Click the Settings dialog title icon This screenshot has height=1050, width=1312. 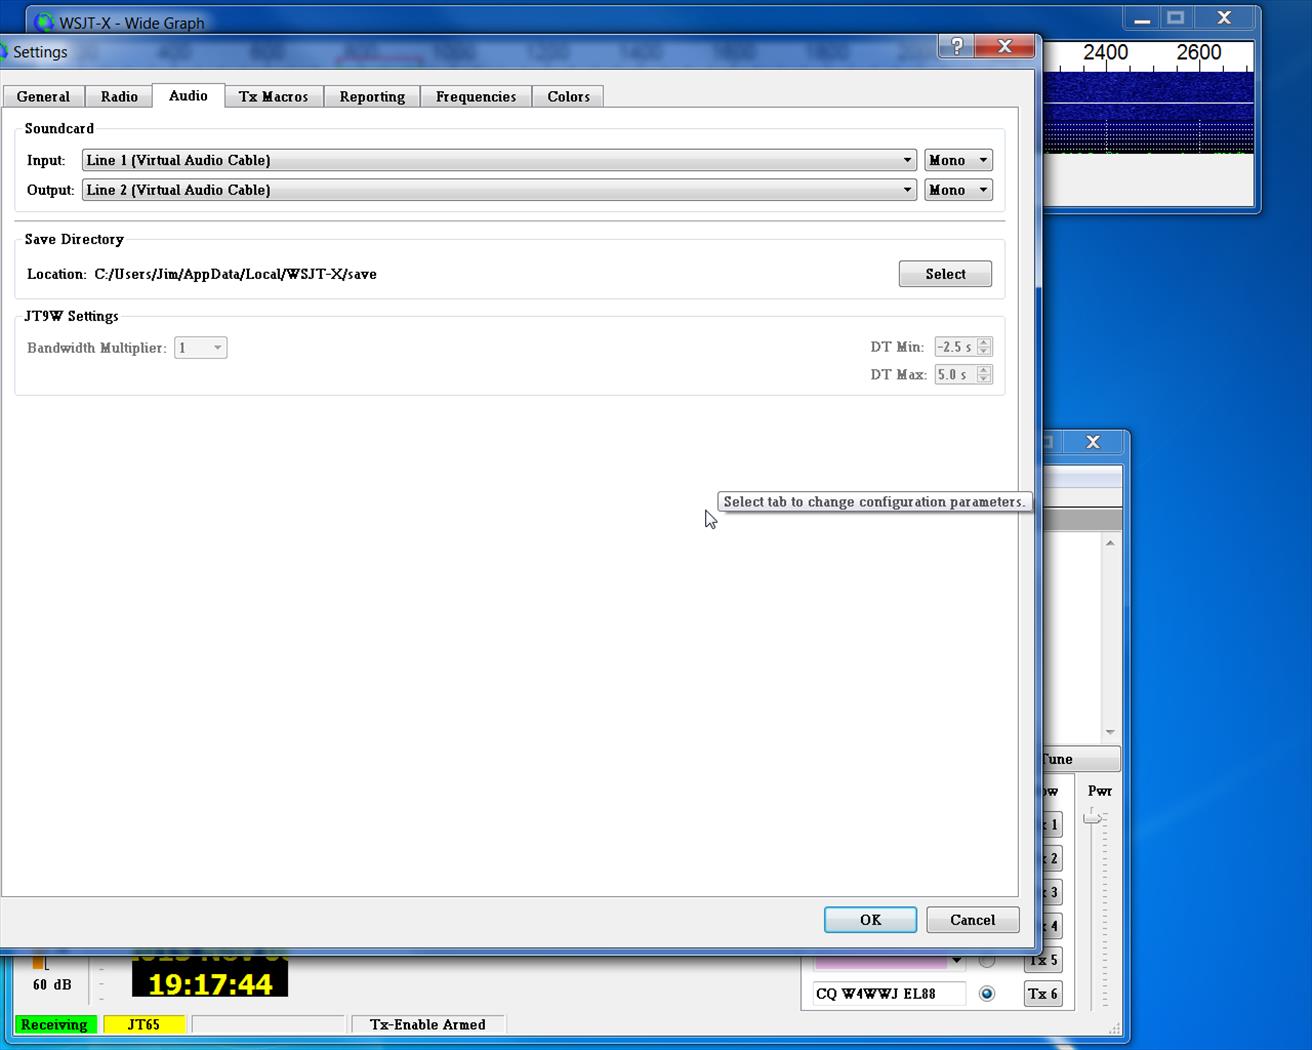click(3, 52)
